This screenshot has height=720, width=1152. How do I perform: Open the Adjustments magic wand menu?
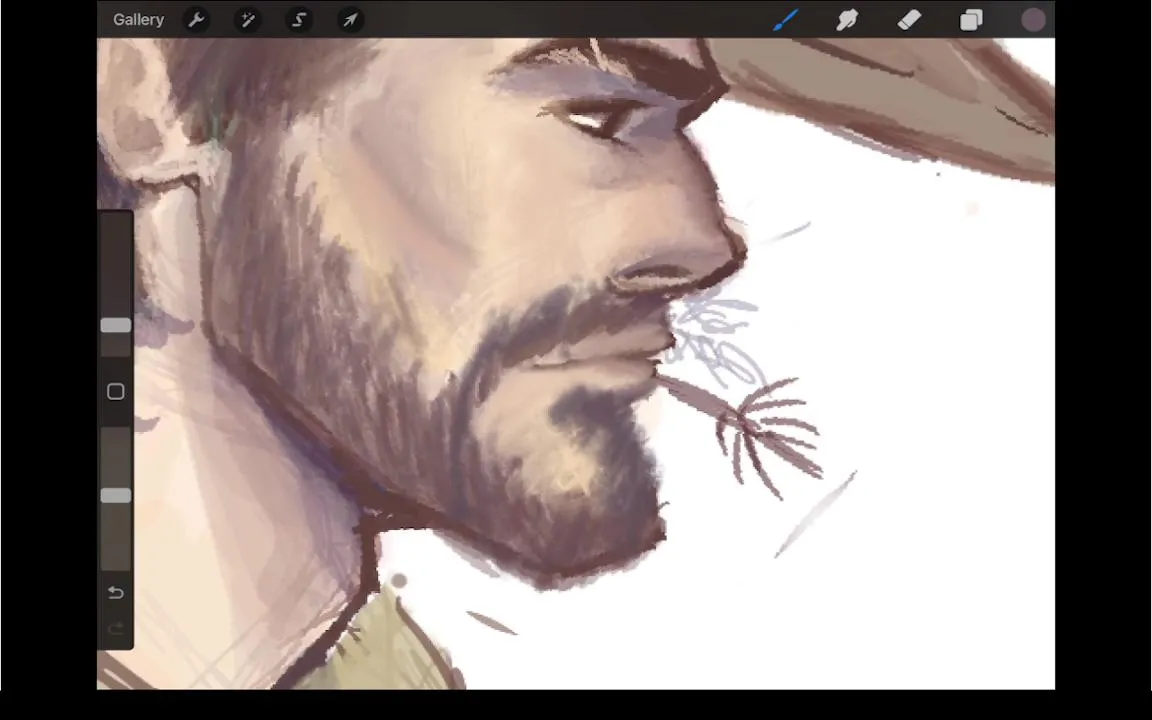248,20
